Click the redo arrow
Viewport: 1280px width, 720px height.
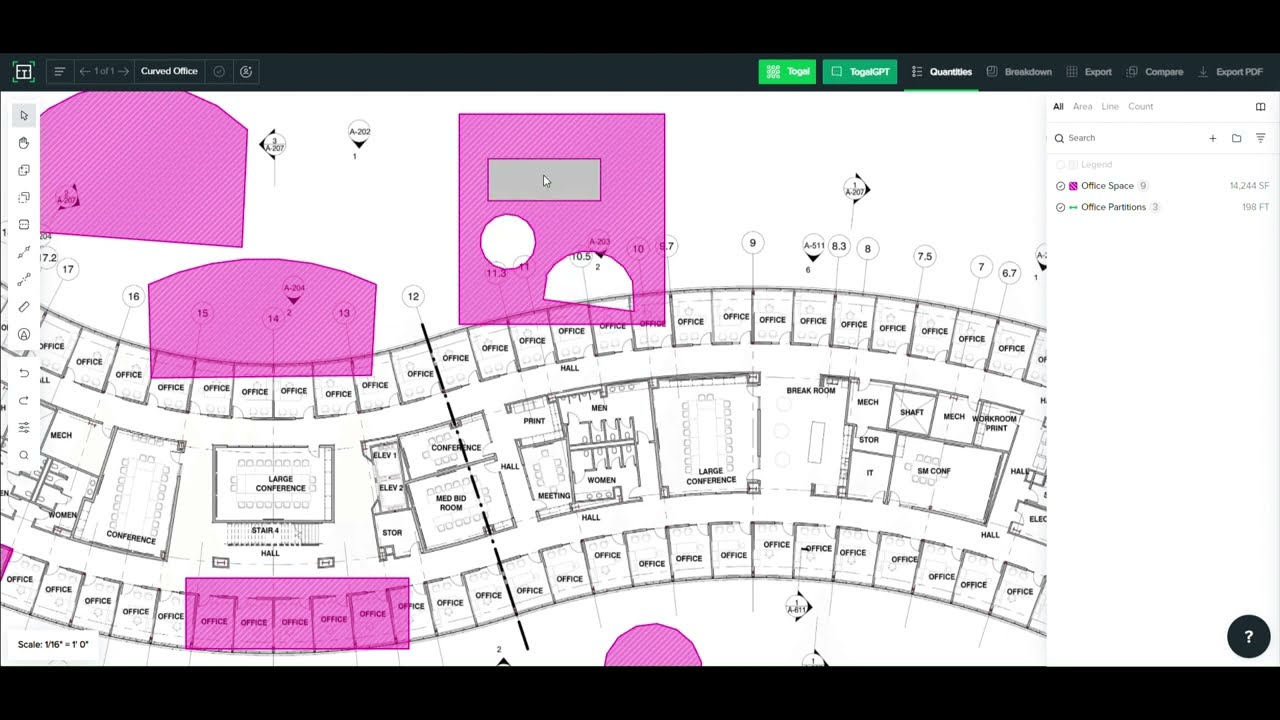[24, 400]
